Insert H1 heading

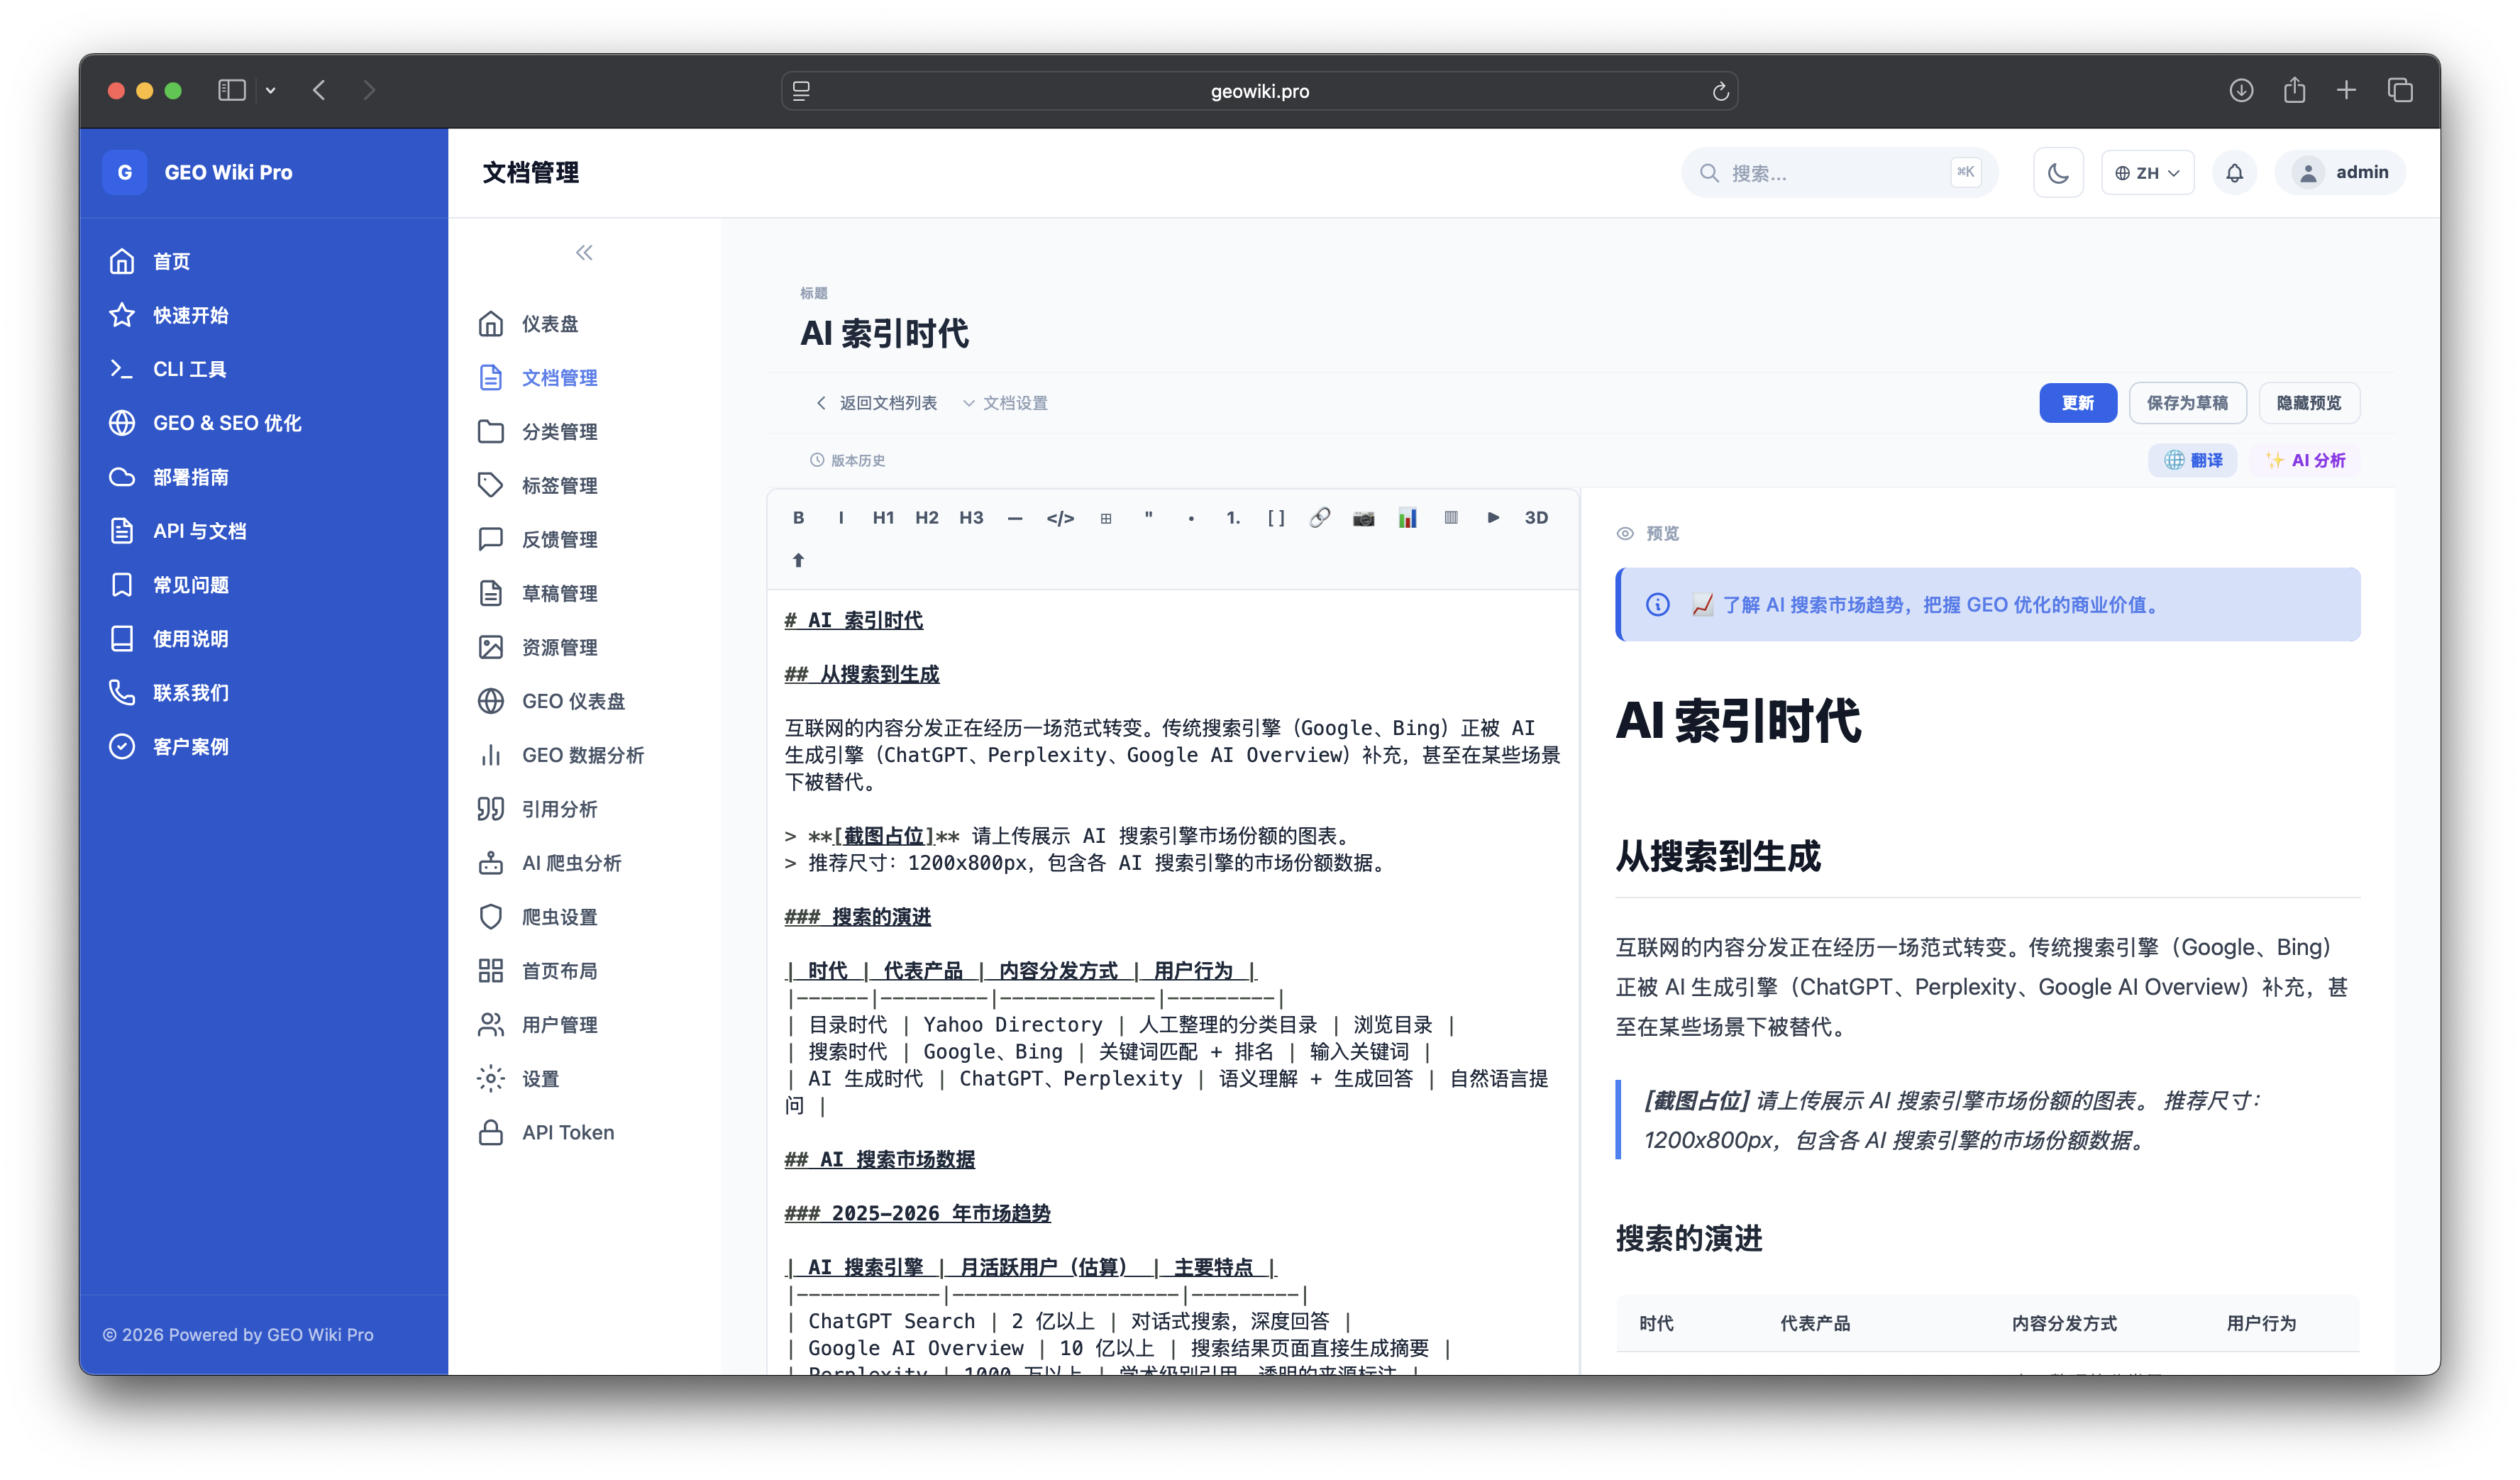pyautogui.click(x=883, y=517)
